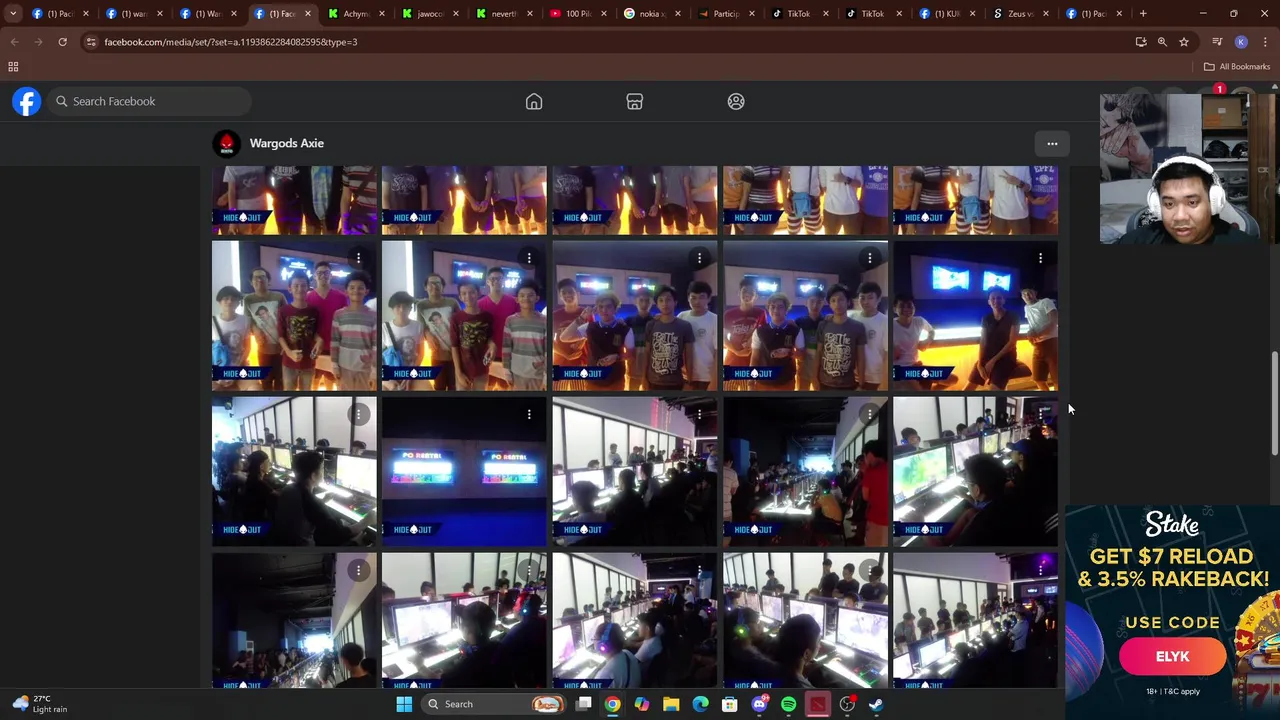This screenshot has width=1280, height=720.
Task: View site information icon in address bar
Action: 91,42
